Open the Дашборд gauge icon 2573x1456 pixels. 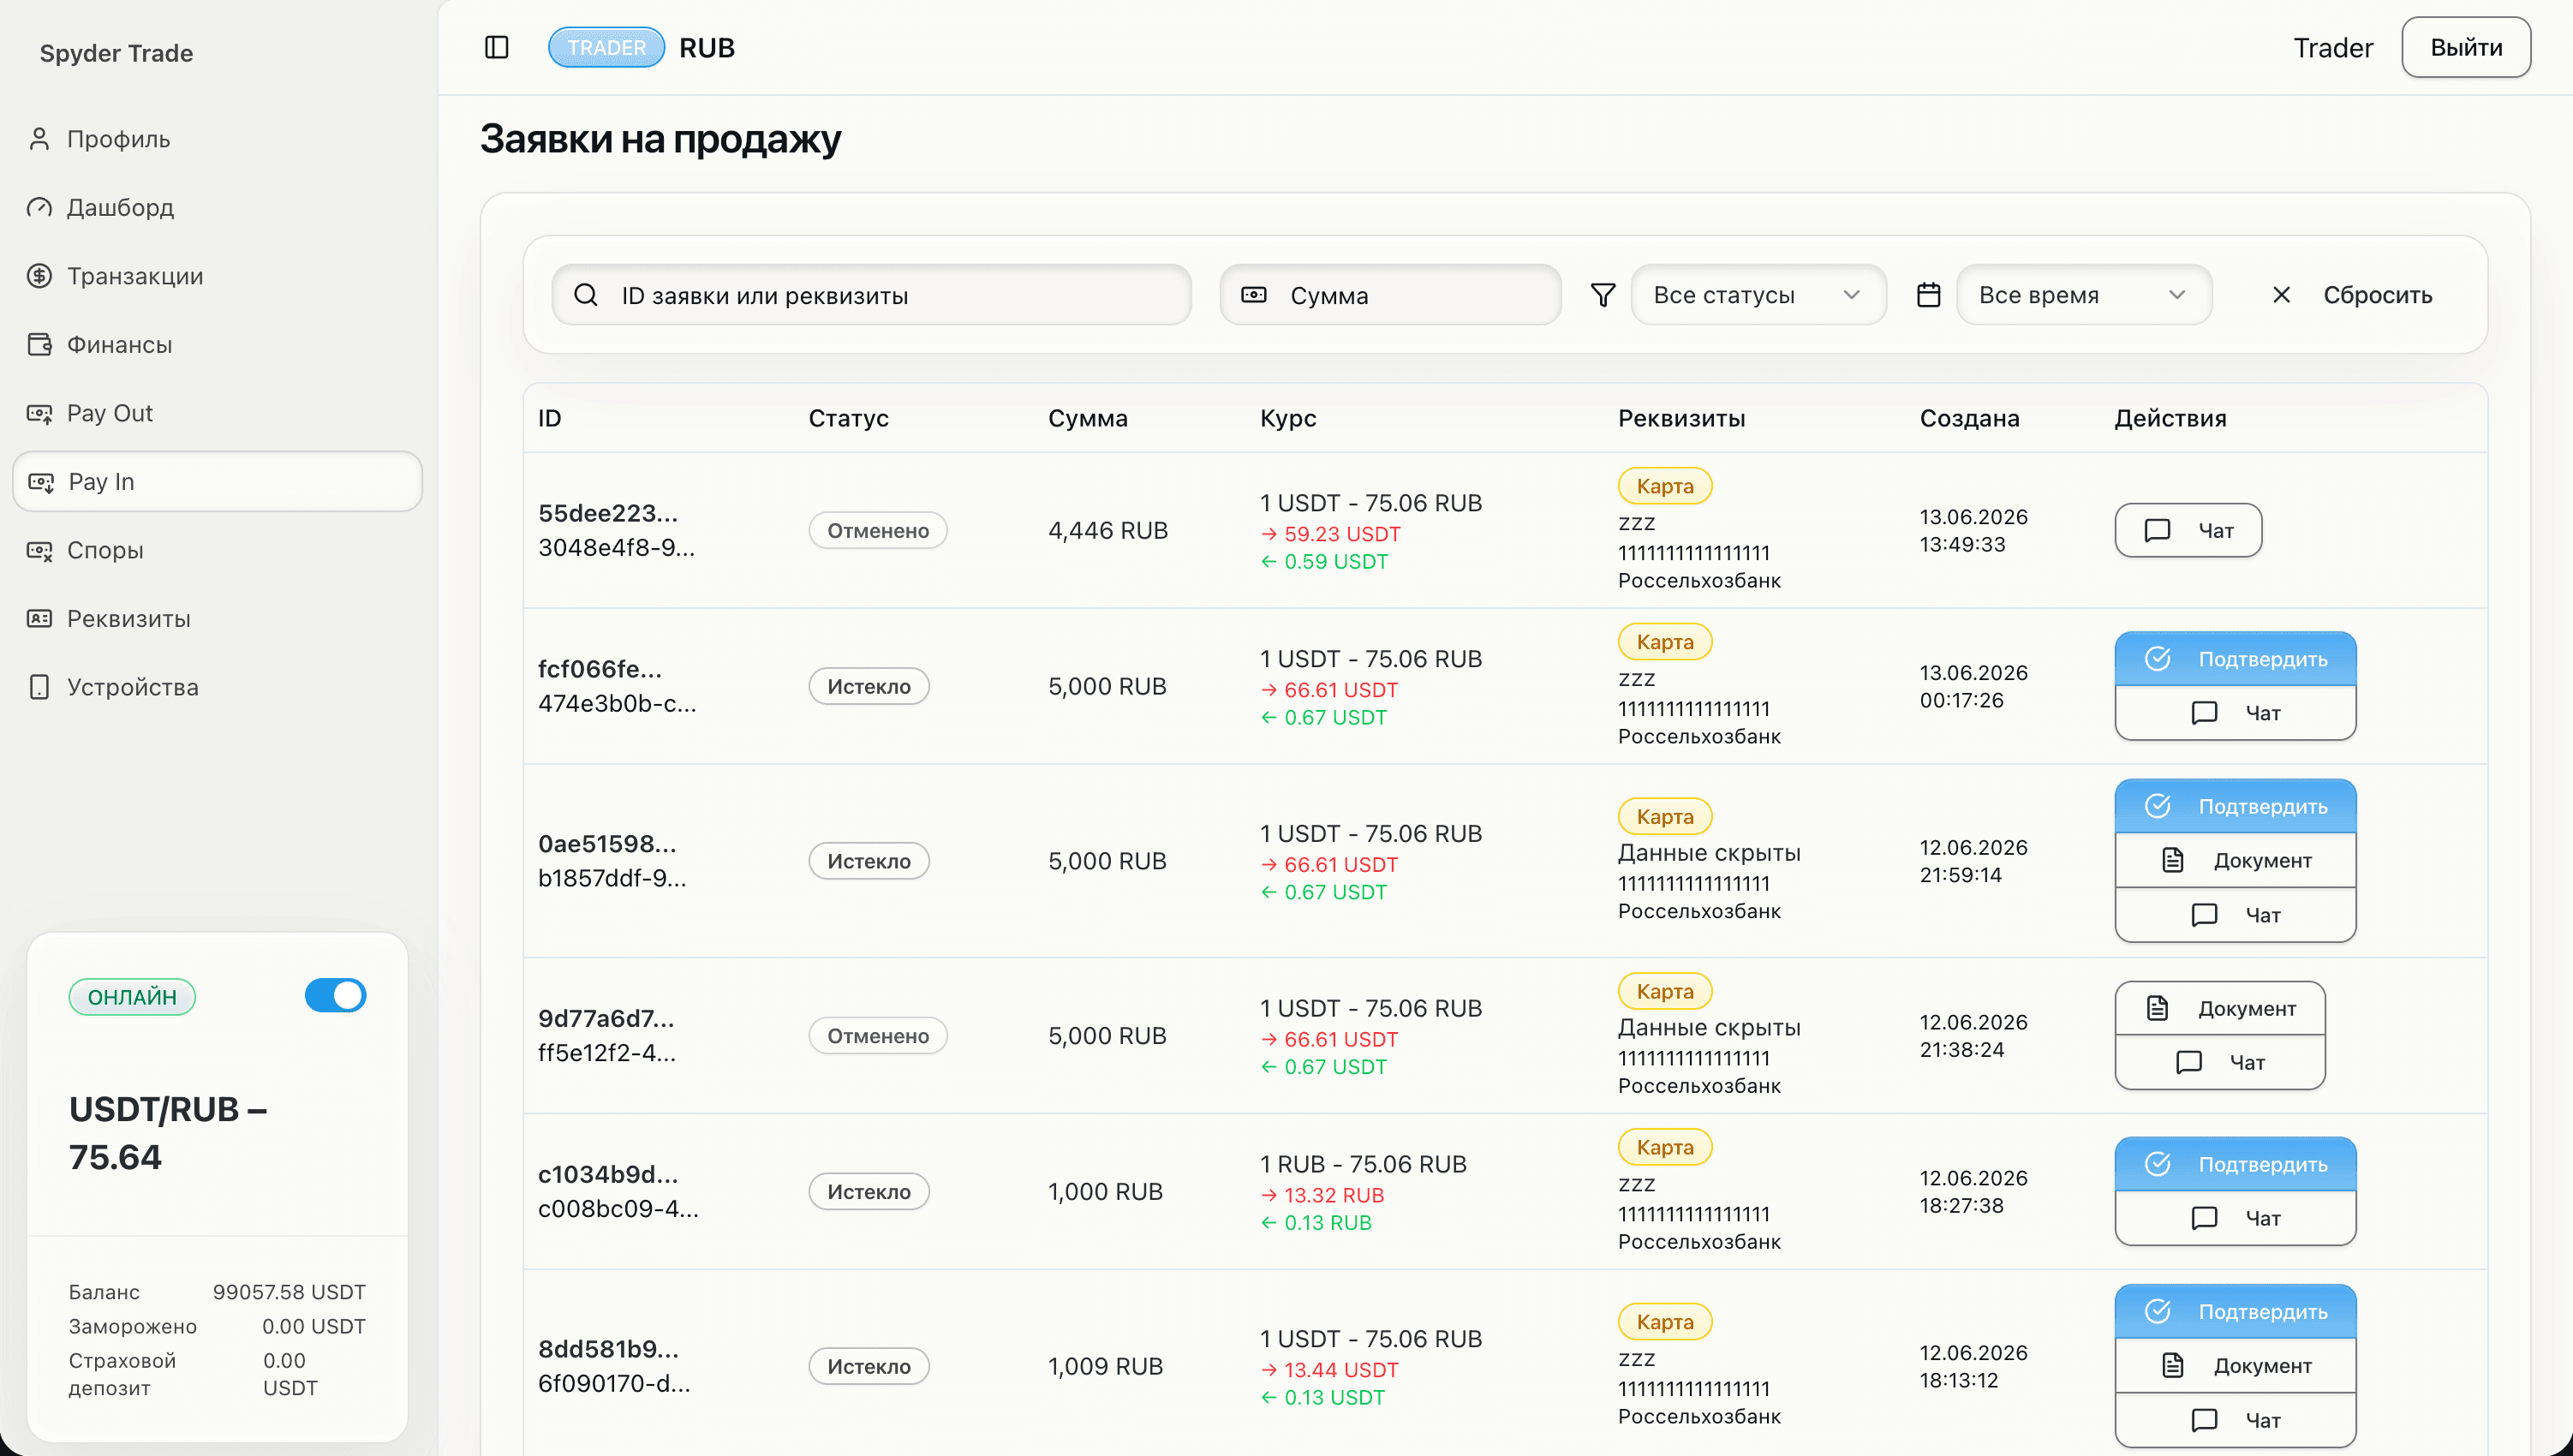[39, 207]
